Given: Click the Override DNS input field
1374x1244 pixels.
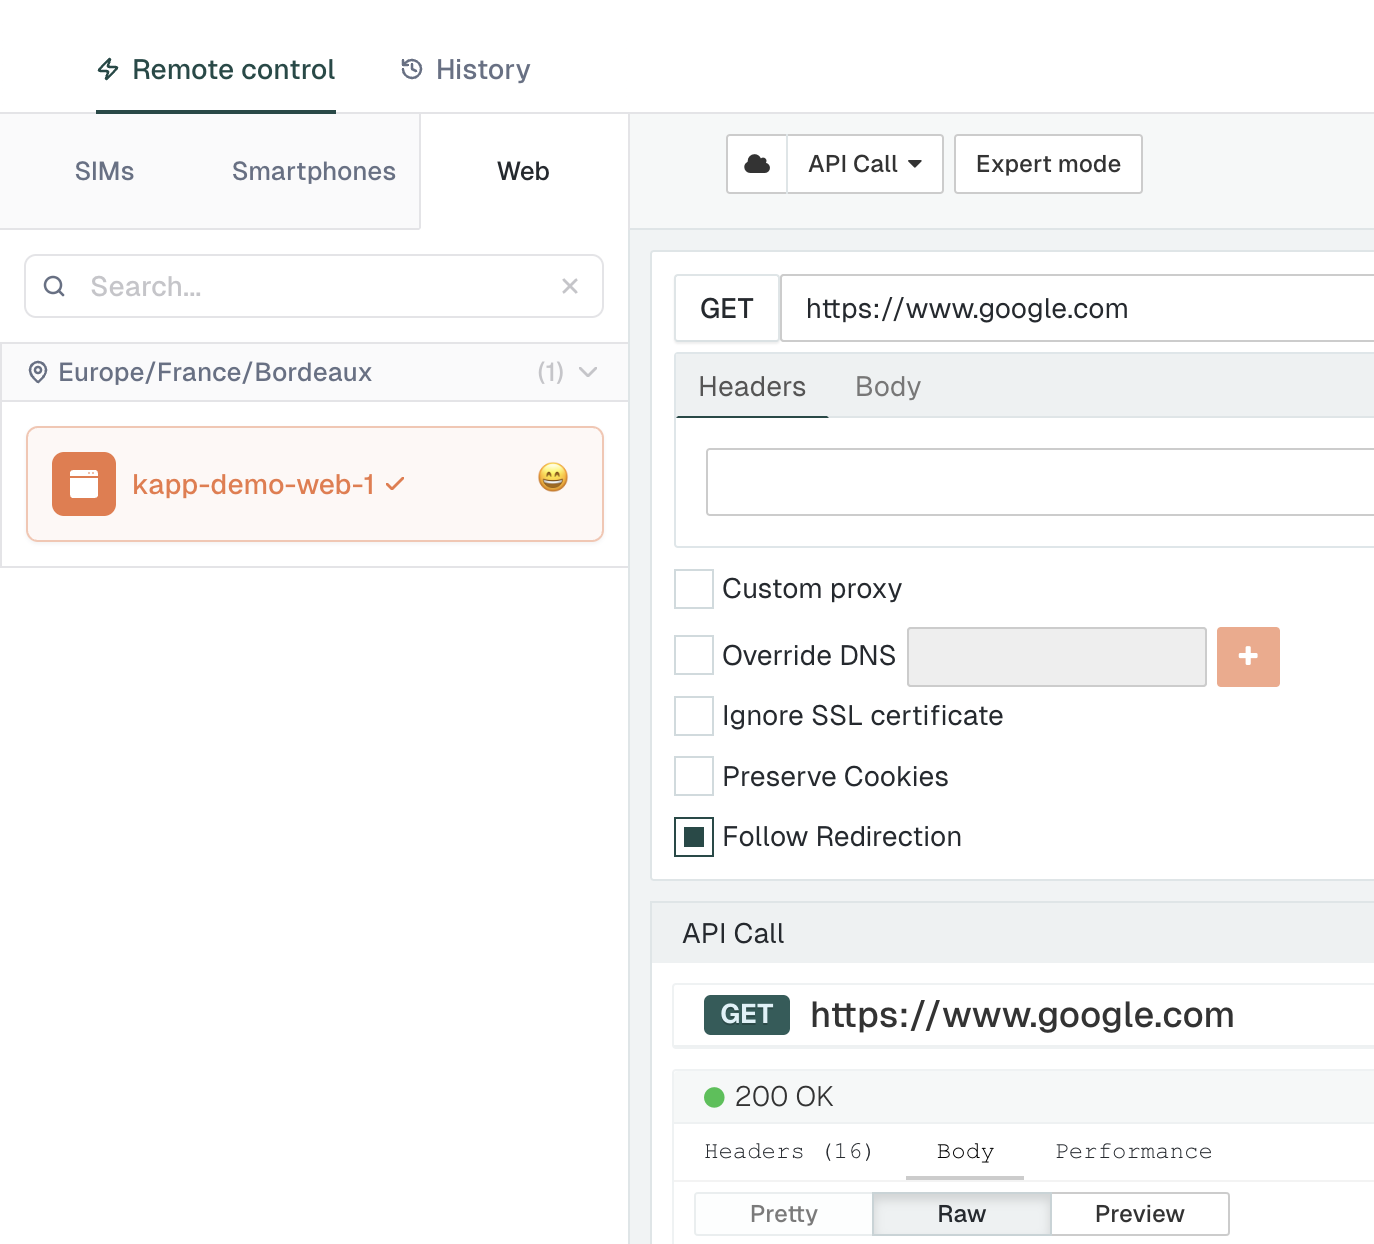Looking at the screenshot, I should [1056, 657].
